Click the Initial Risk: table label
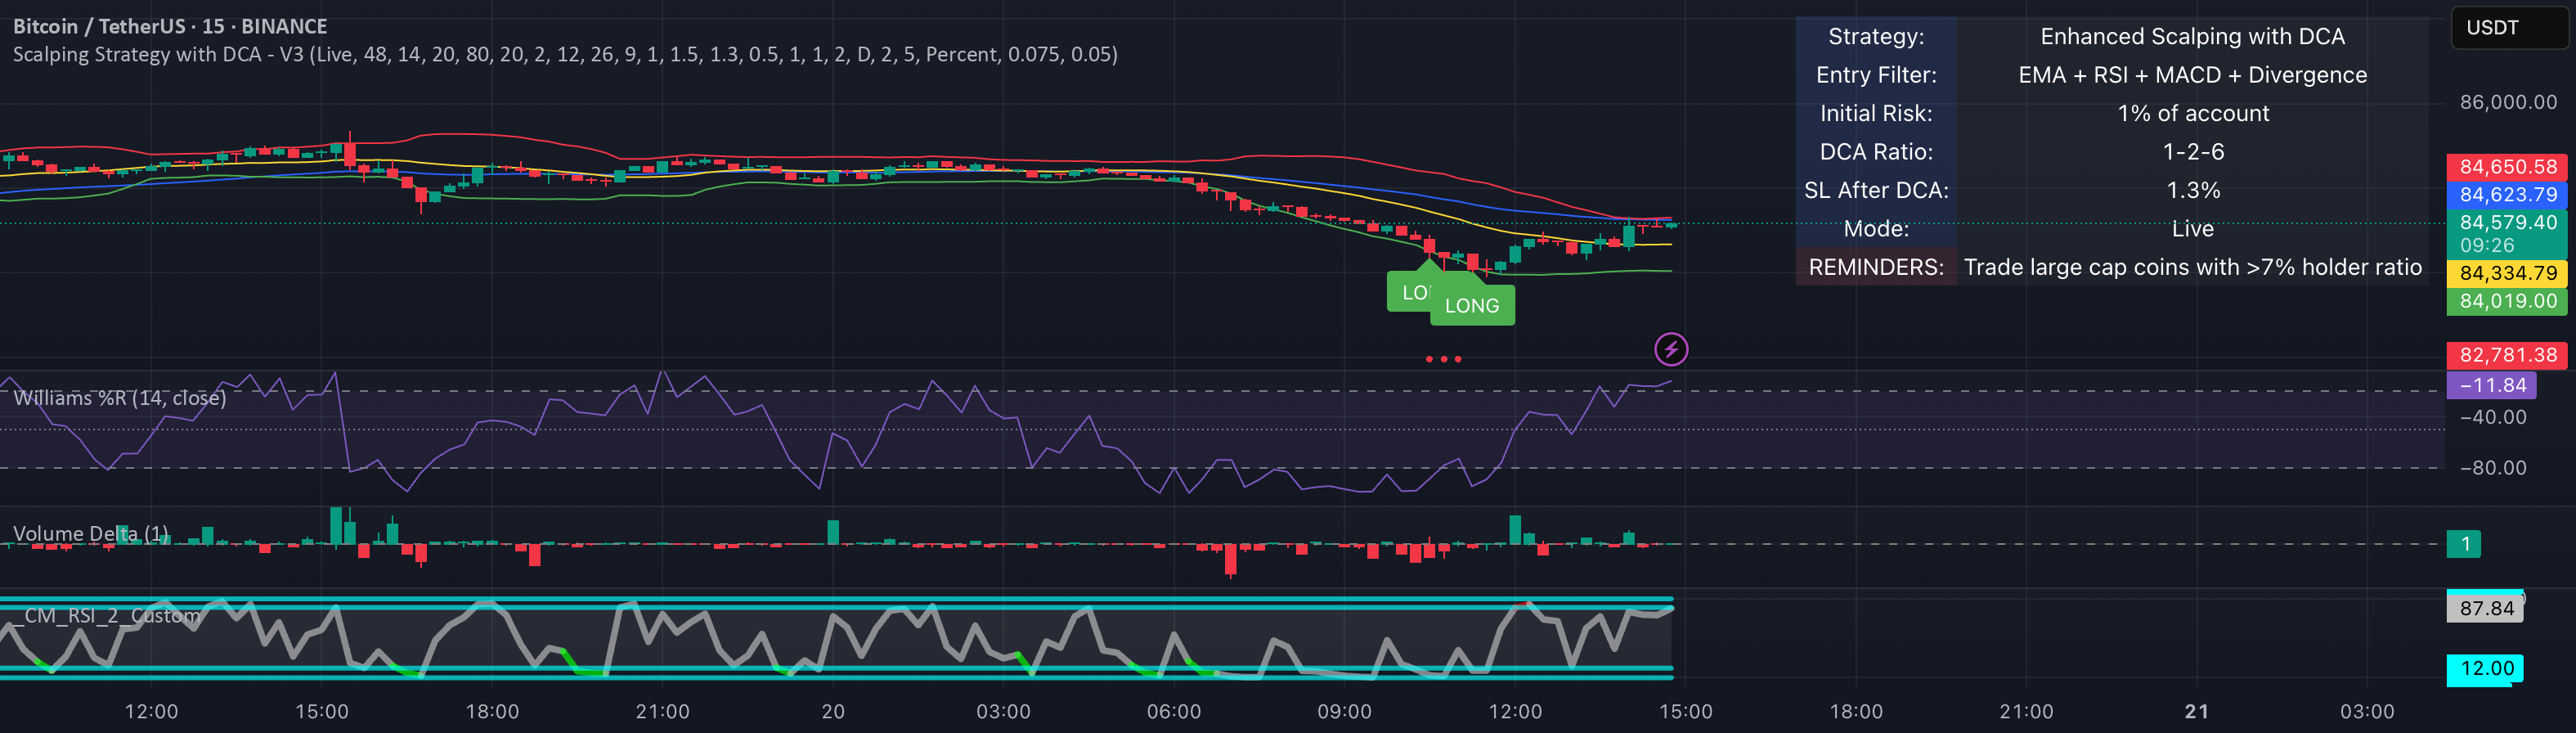2576x733 pixels. pos(1876,113)
